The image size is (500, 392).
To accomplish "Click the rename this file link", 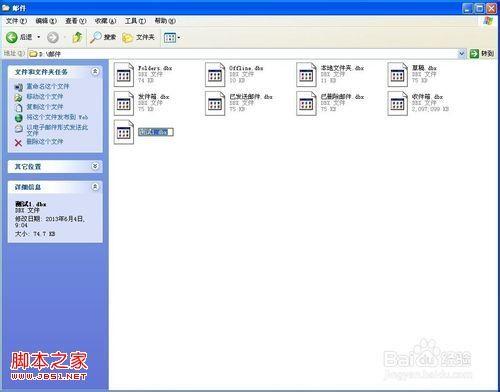I will coord(48,86).
